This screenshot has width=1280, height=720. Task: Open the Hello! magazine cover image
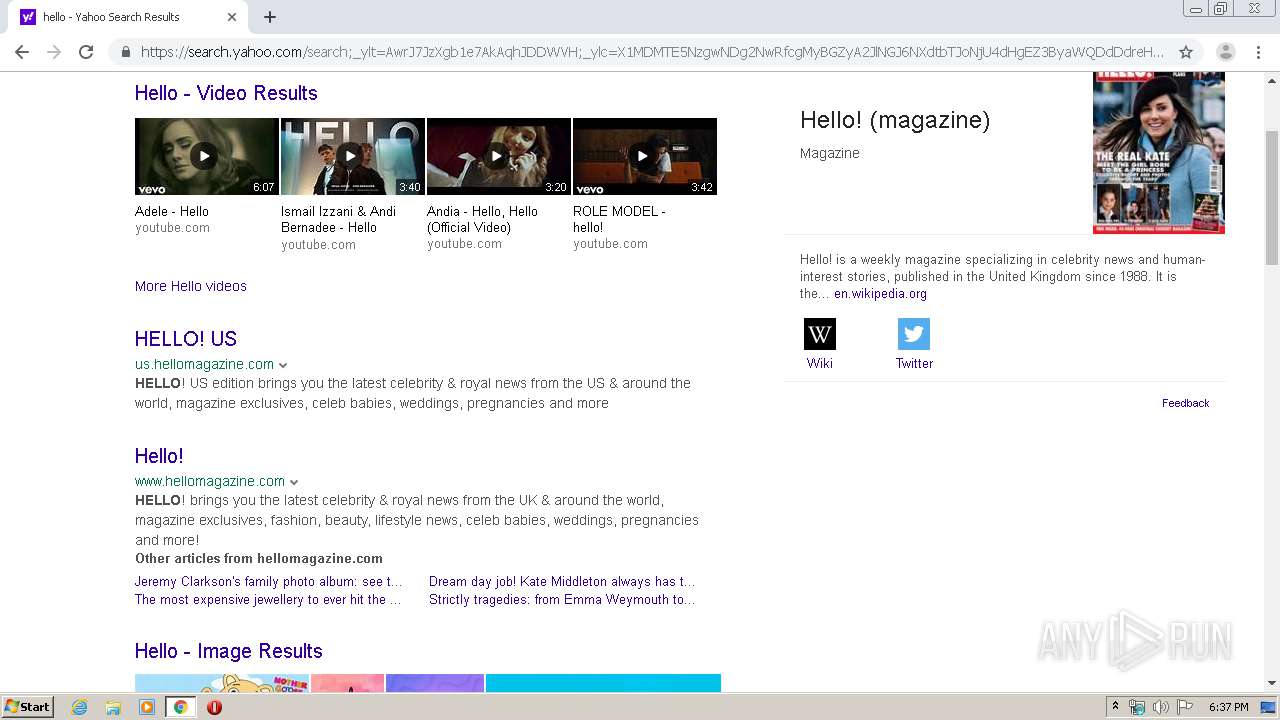coord(1158,152)
